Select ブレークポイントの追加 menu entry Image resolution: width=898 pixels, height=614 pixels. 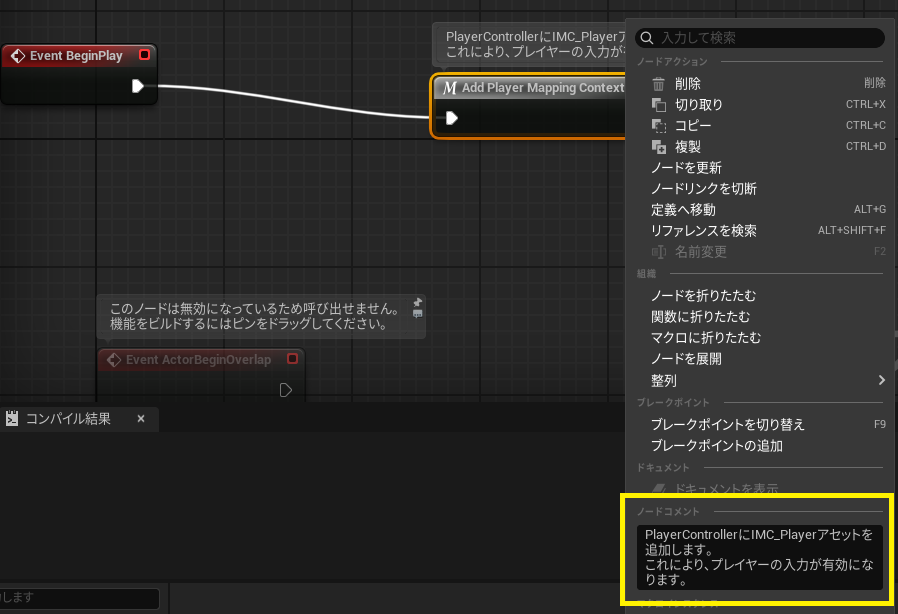762,446
